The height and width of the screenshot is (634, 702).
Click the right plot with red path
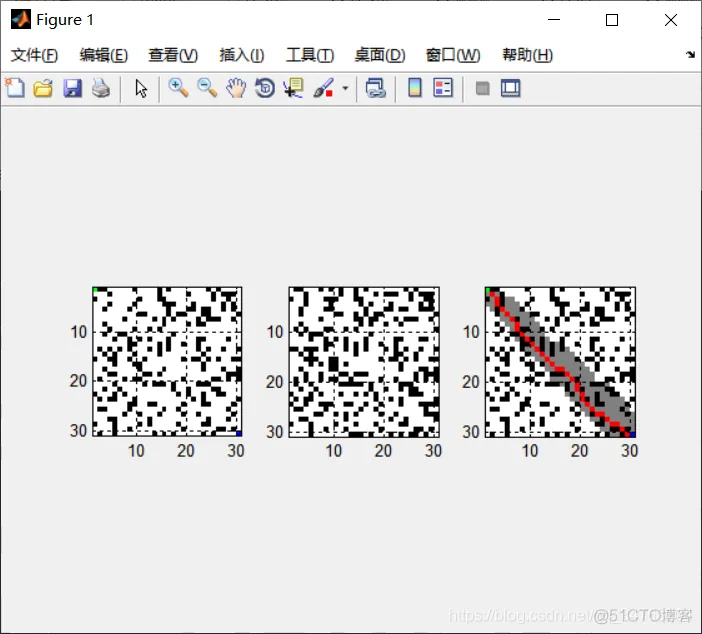click(560, 362)
